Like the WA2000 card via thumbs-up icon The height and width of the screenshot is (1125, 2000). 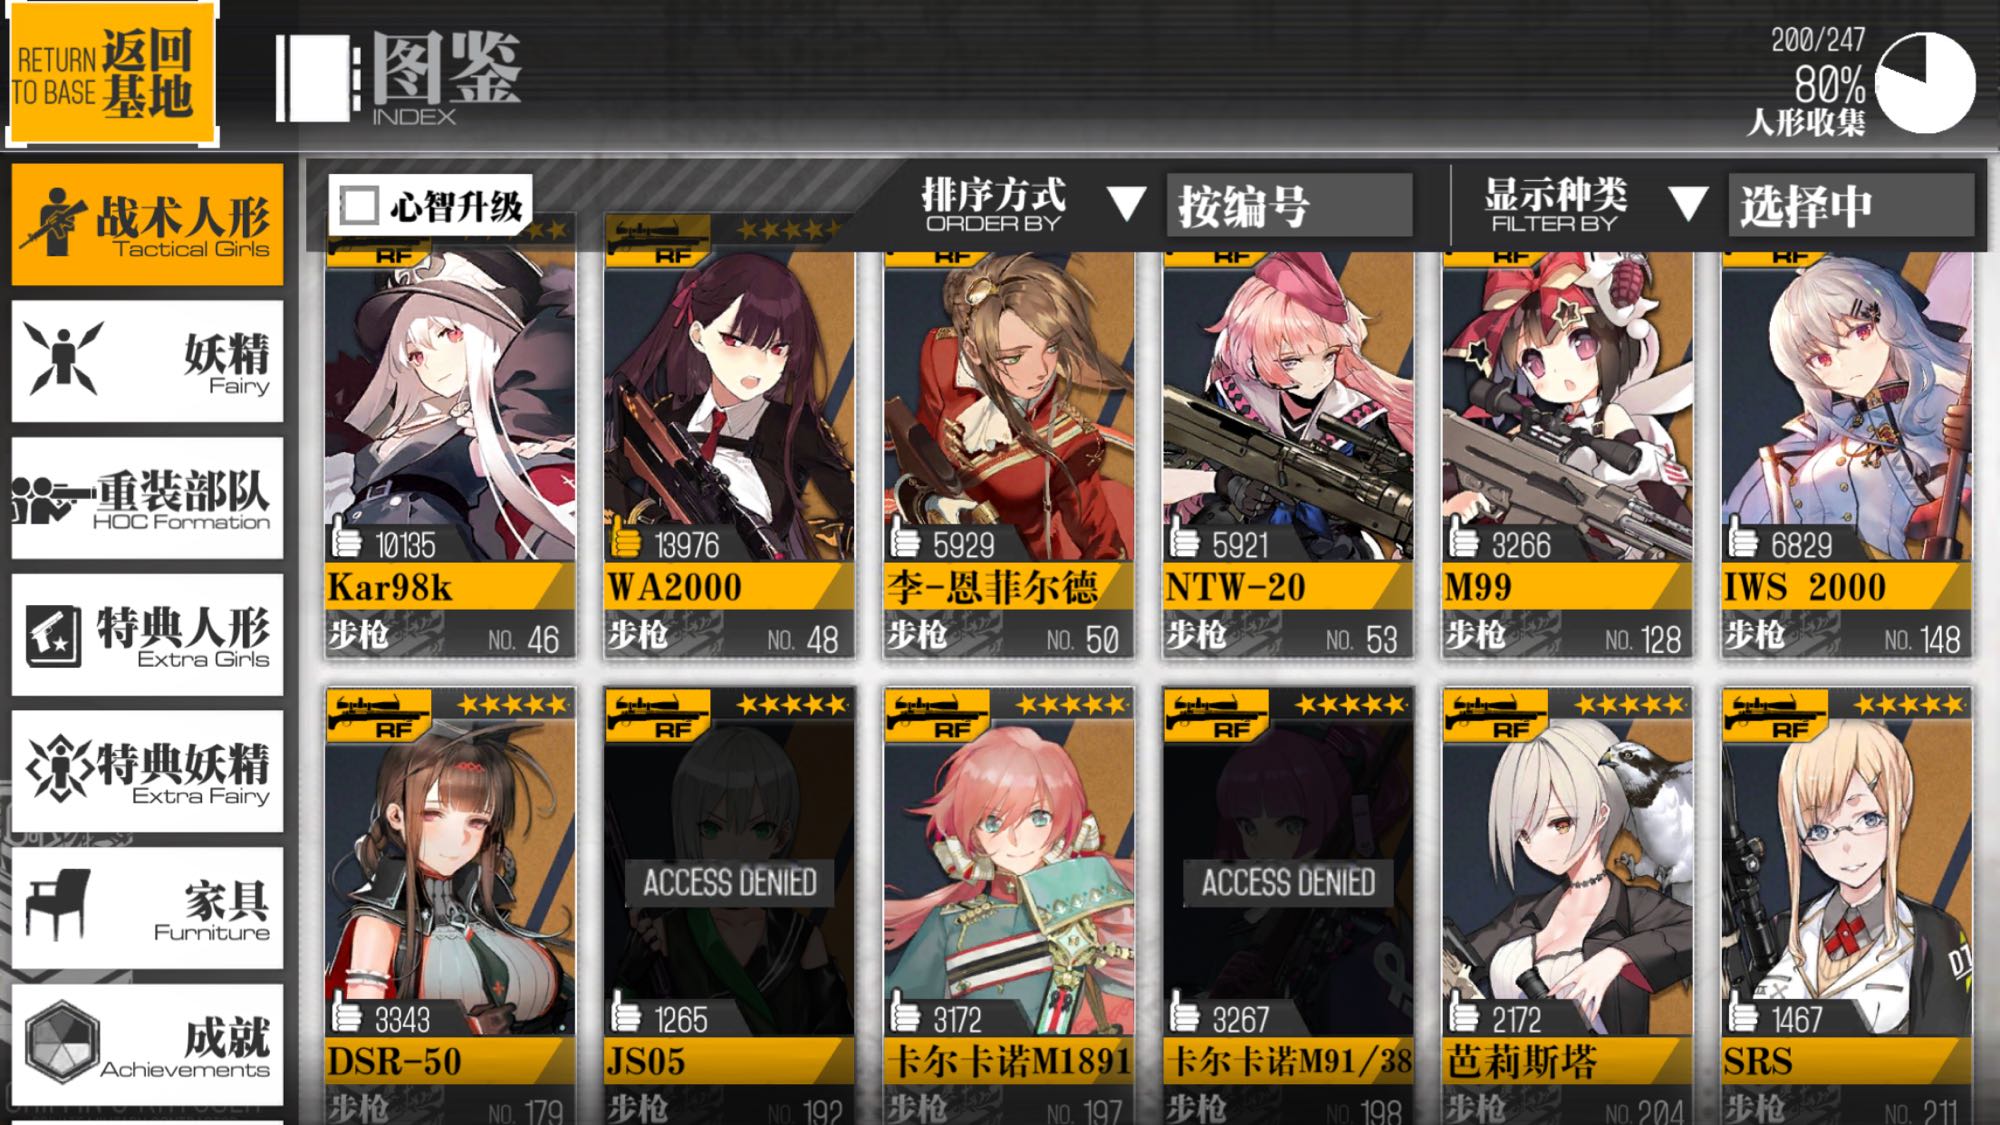click(625, 539)
